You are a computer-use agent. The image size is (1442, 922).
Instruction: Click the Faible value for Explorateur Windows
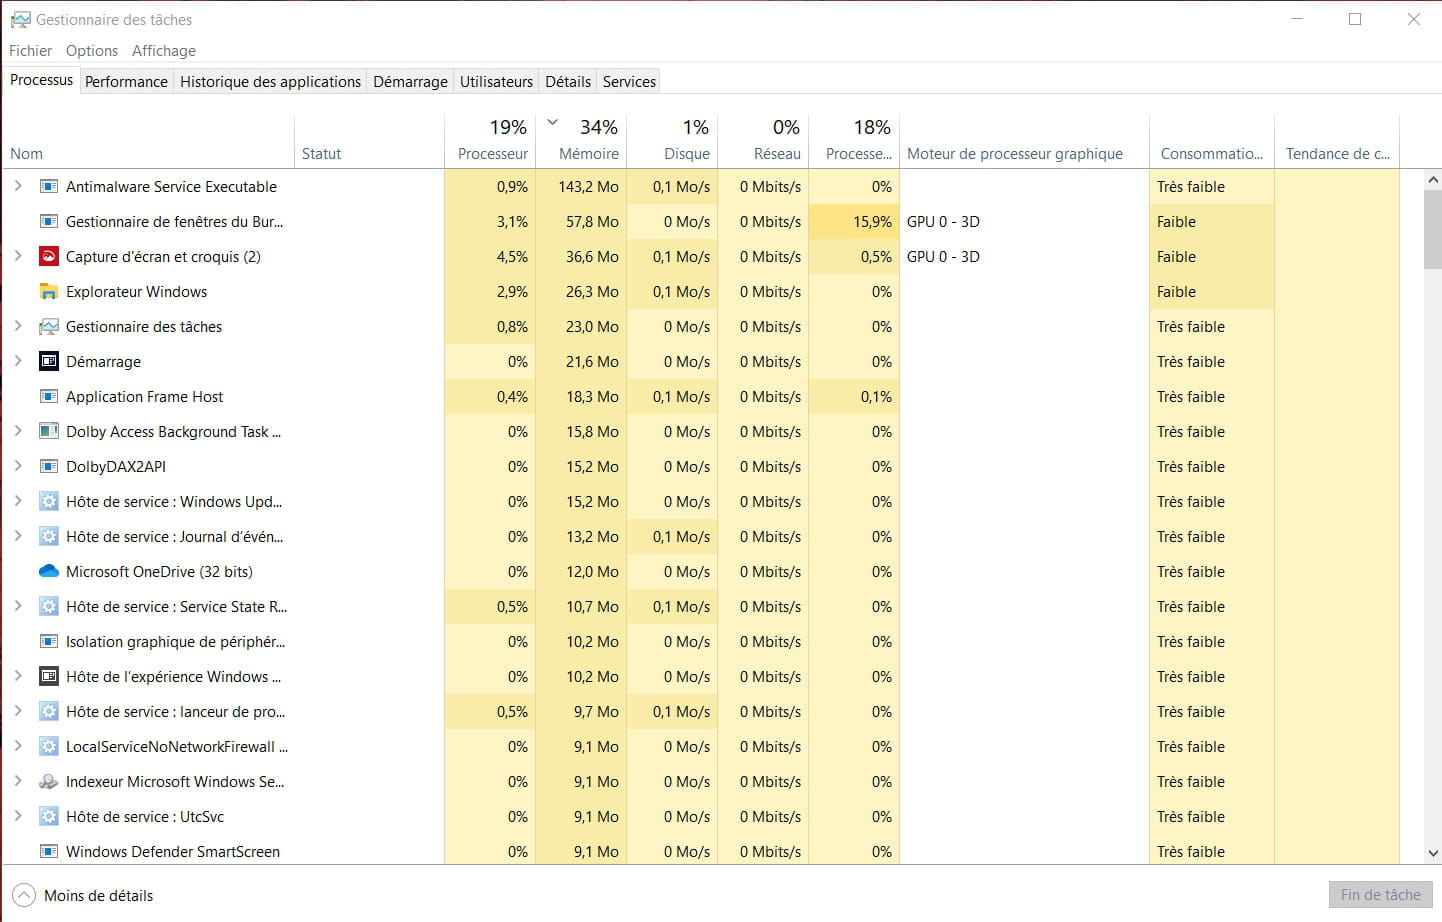pyautogui.click(x=1212, y=292)
